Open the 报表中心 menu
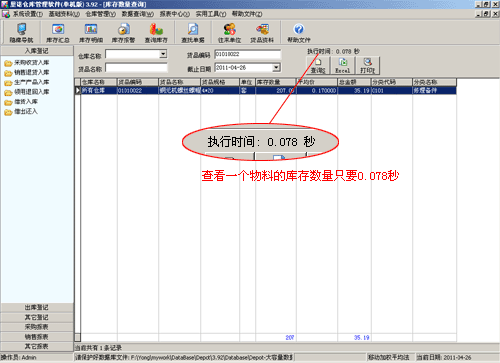Image resolution: width=500 pixels, height=363 pixels. (x=175, y=14)
